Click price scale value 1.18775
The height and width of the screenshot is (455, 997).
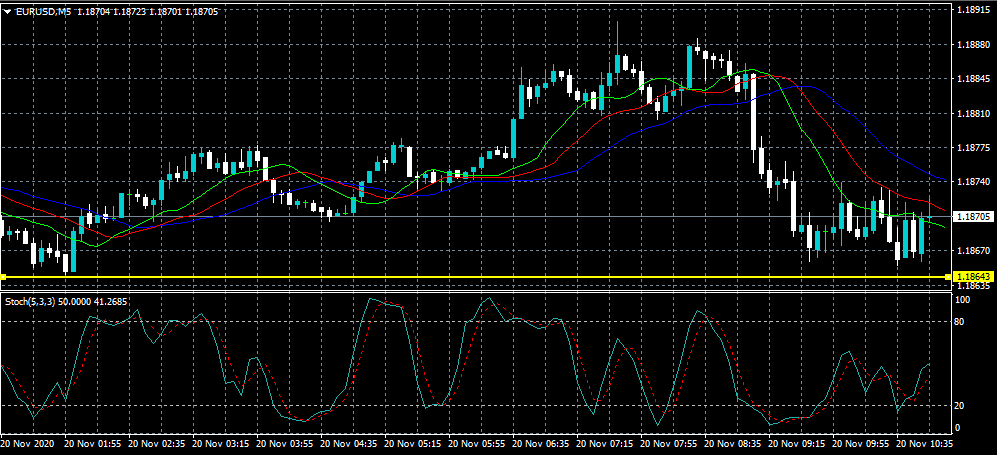pos(975,147)
